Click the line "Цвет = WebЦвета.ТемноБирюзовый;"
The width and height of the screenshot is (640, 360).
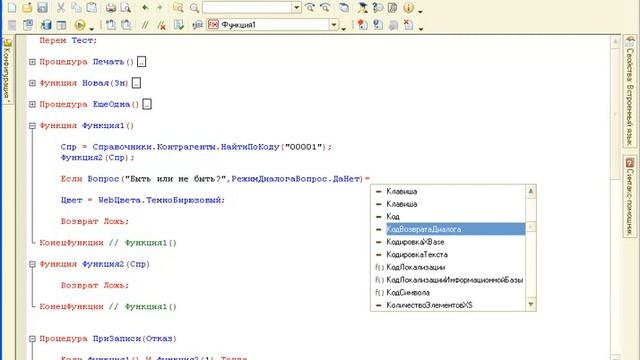point(143,200)
